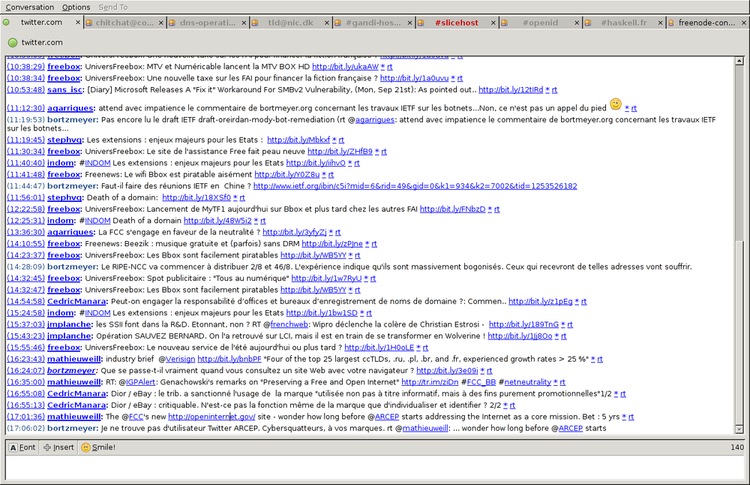The image size is (750, 485).
Task: Click the 140 character counter
Action: [x=737, y=447]
